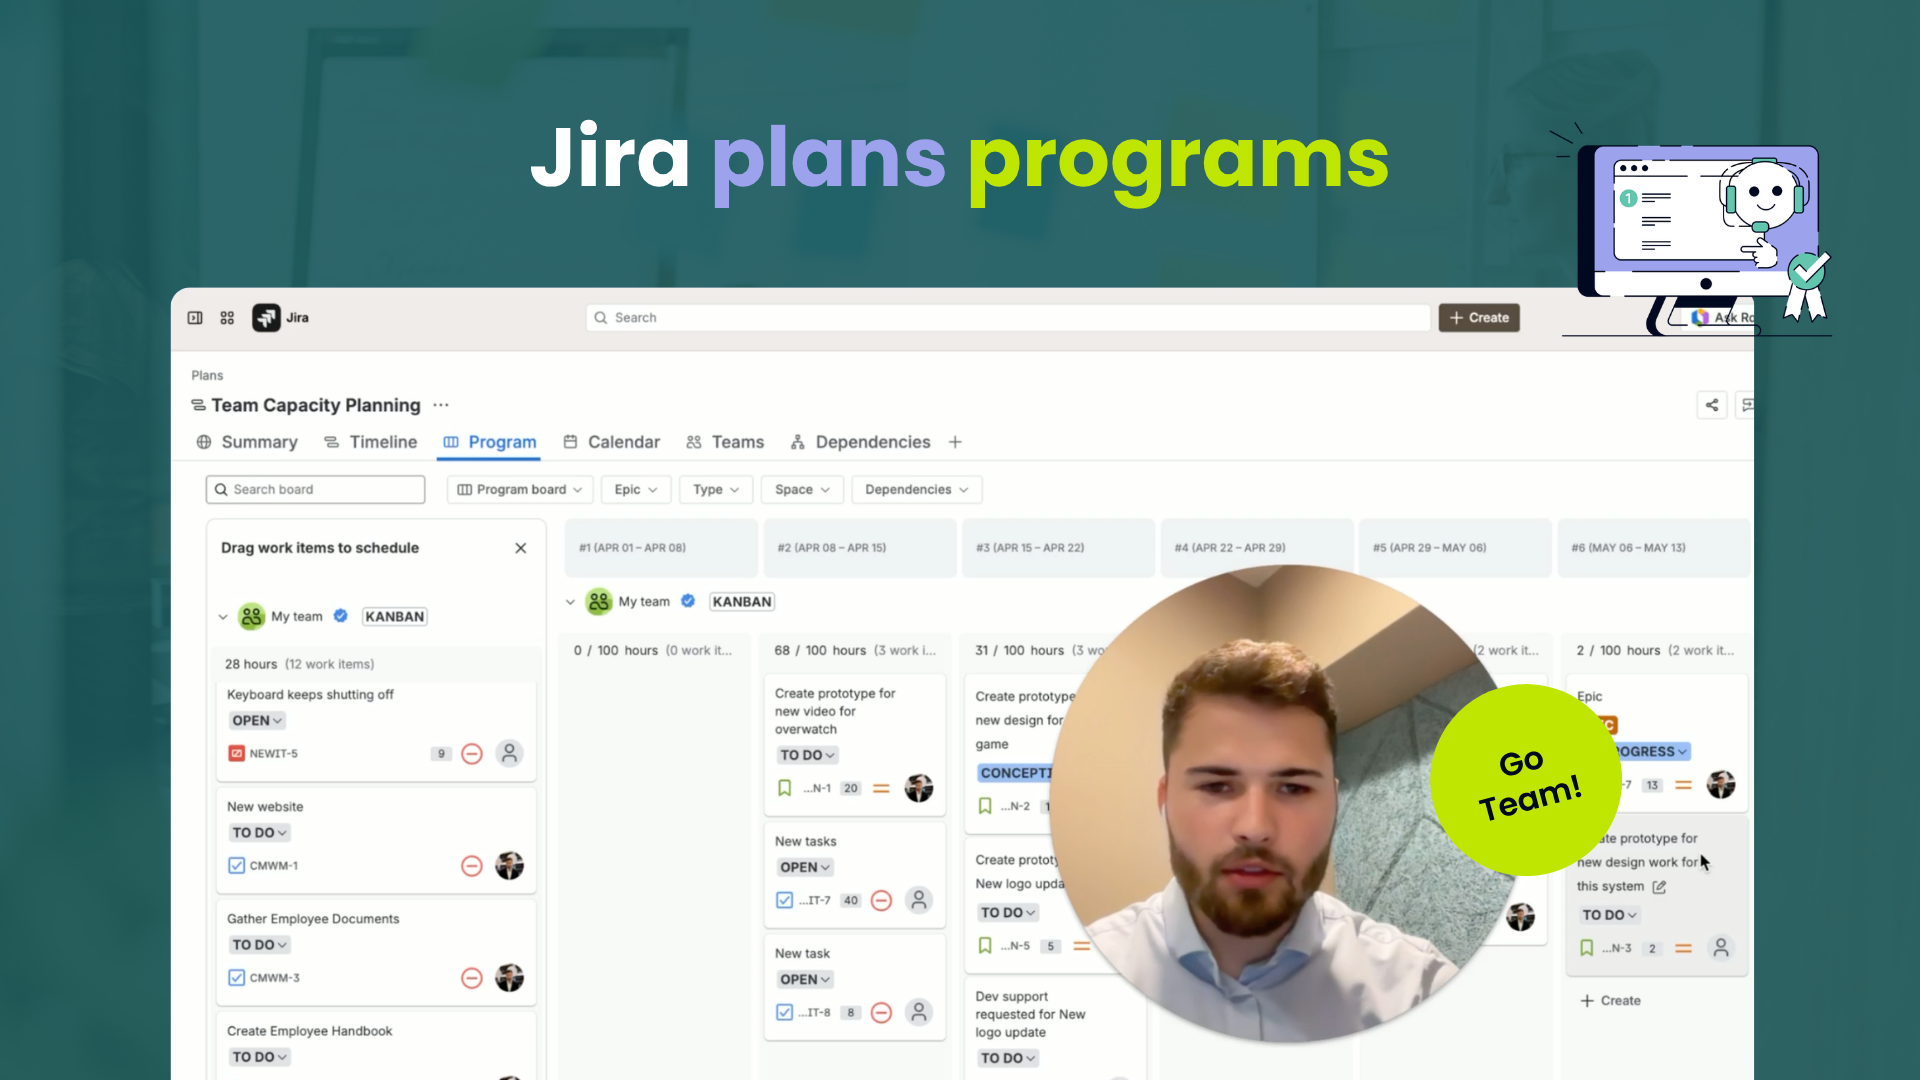Screen dimensions: 1920x1080
Task: Click the story icon on N-5 card
Action: [985, 946]
